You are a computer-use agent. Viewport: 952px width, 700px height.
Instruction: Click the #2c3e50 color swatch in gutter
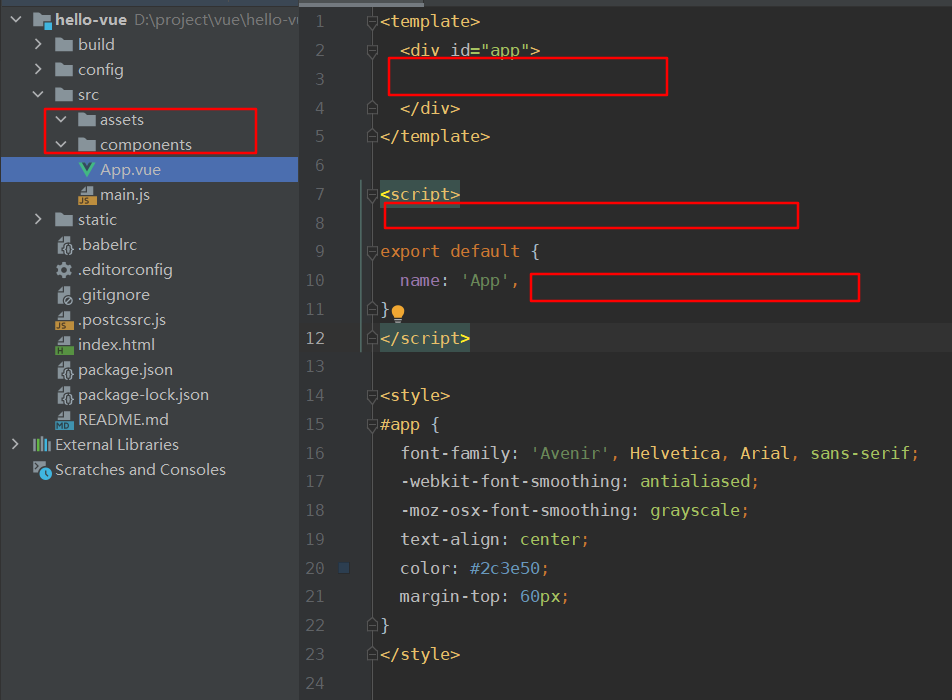(x=344, y=568)
